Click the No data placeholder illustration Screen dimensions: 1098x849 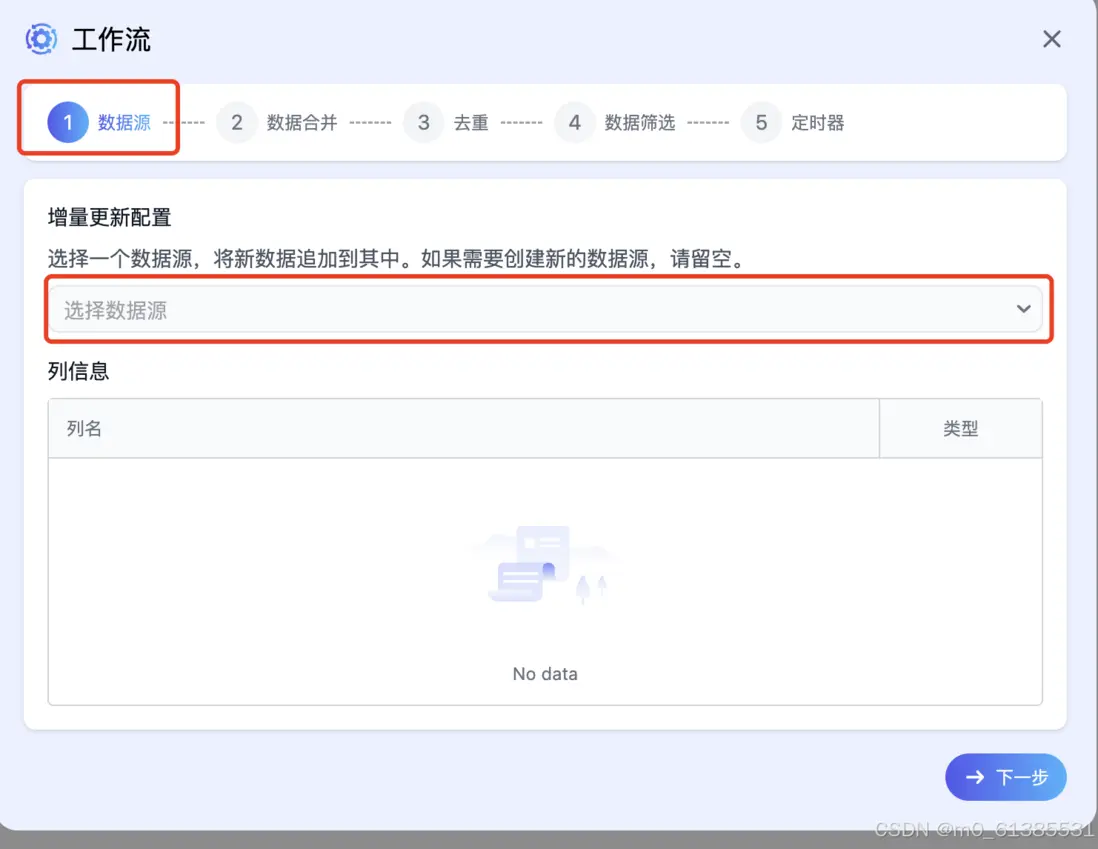(x=545, y=564)
